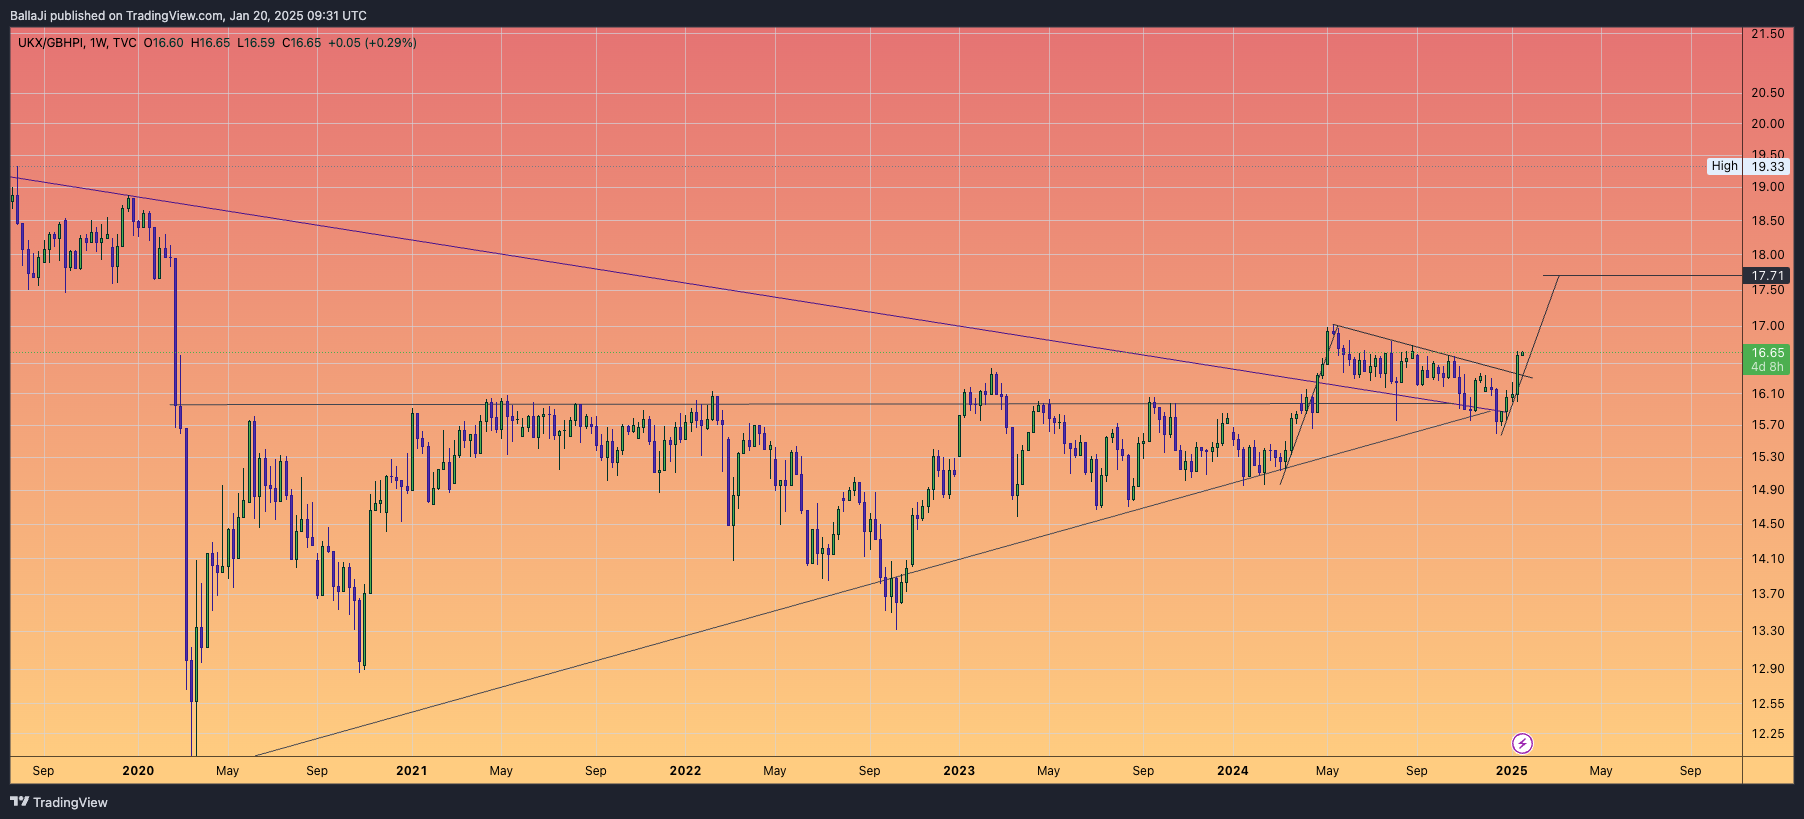Click the 17.00 price scale label
1804x819 pixels.
tap(1768, 326)
